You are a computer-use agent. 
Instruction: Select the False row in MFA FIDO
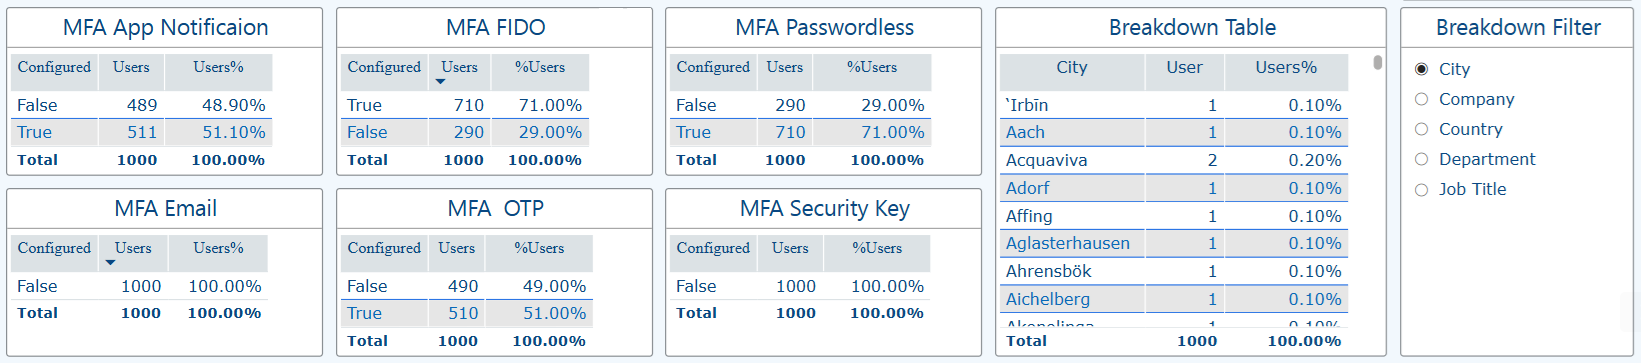(x=465, y=132)
